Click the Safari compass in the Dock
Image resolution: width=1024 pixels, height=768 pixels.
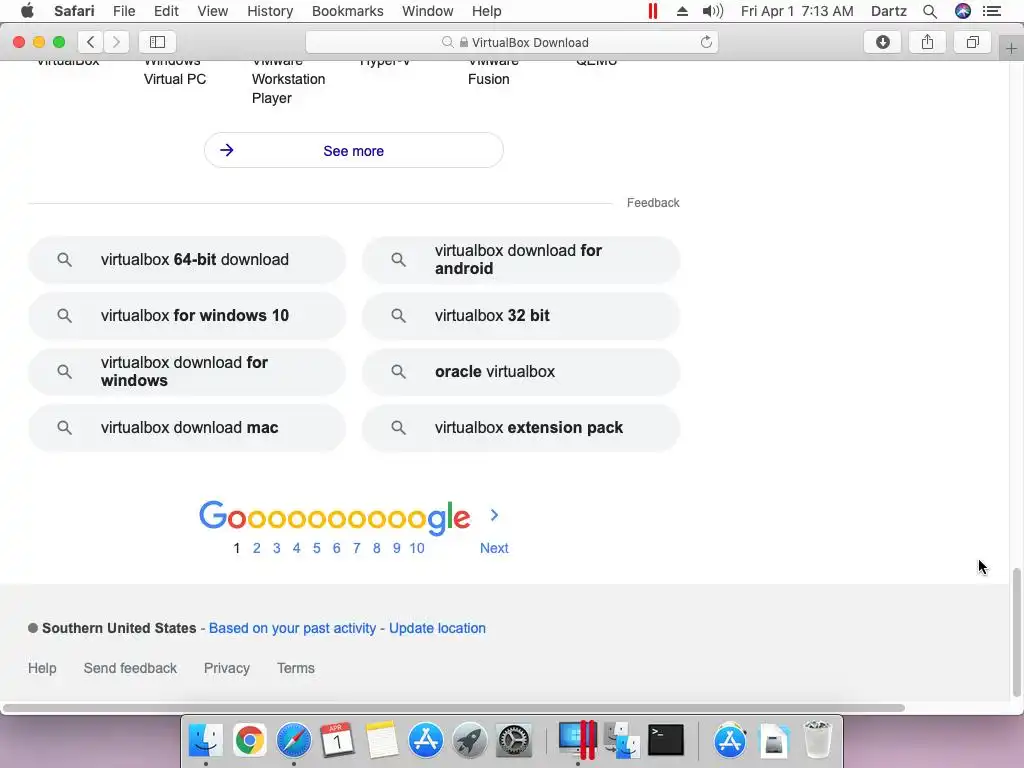[293, 740]
